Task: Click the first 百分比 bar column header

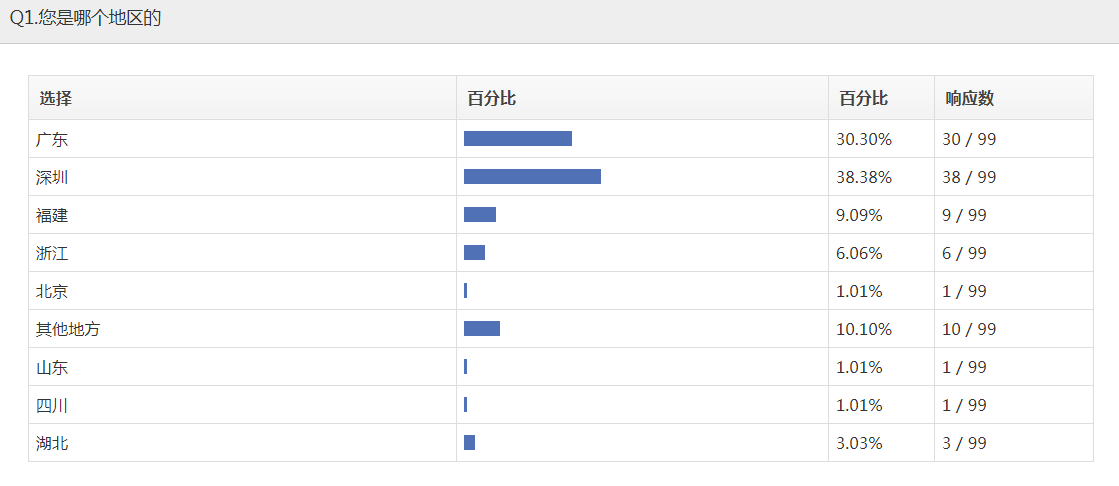Action: click(x=492, y=99)
